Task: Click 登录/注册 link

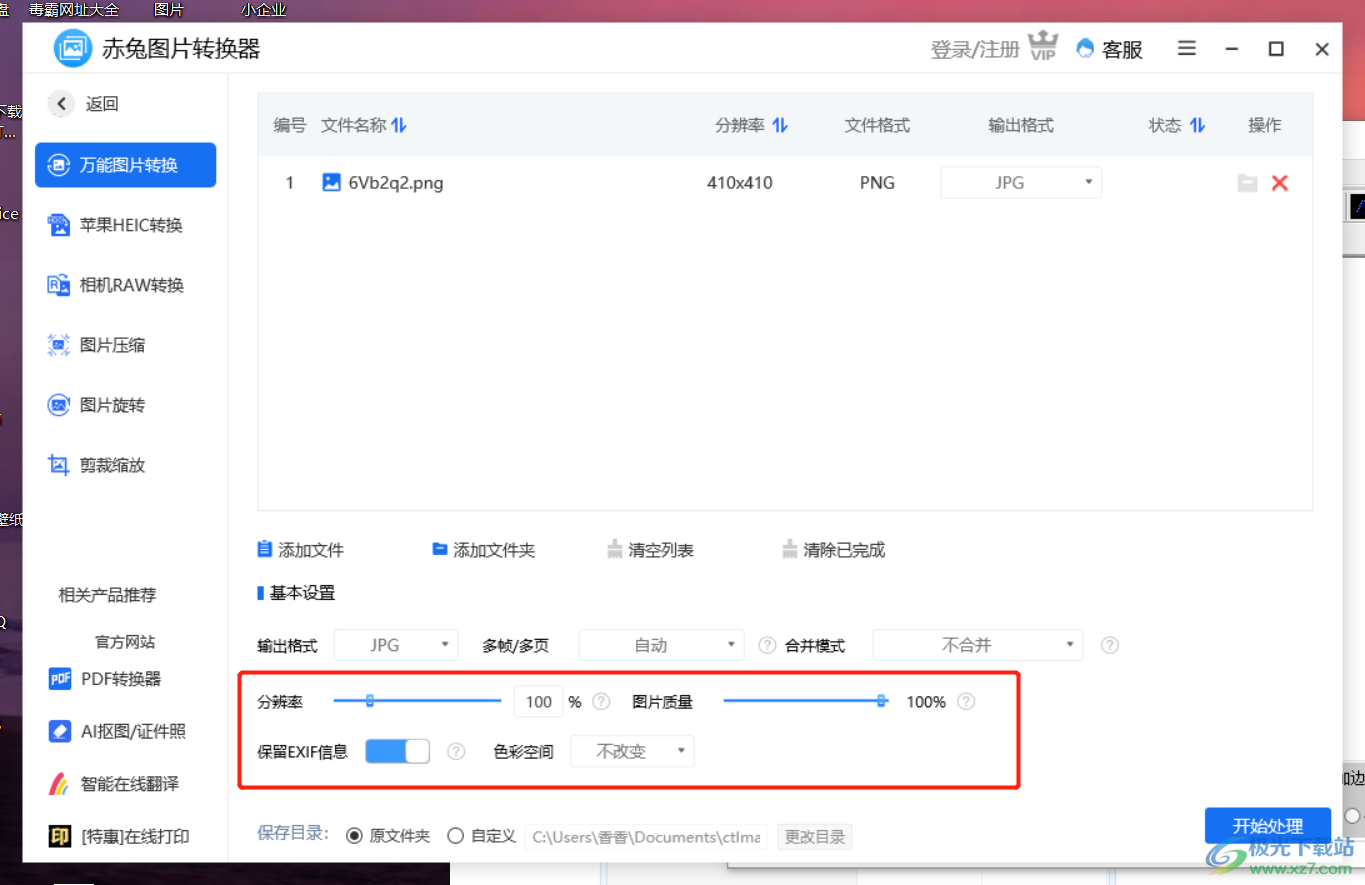Action: coord(975,49)
